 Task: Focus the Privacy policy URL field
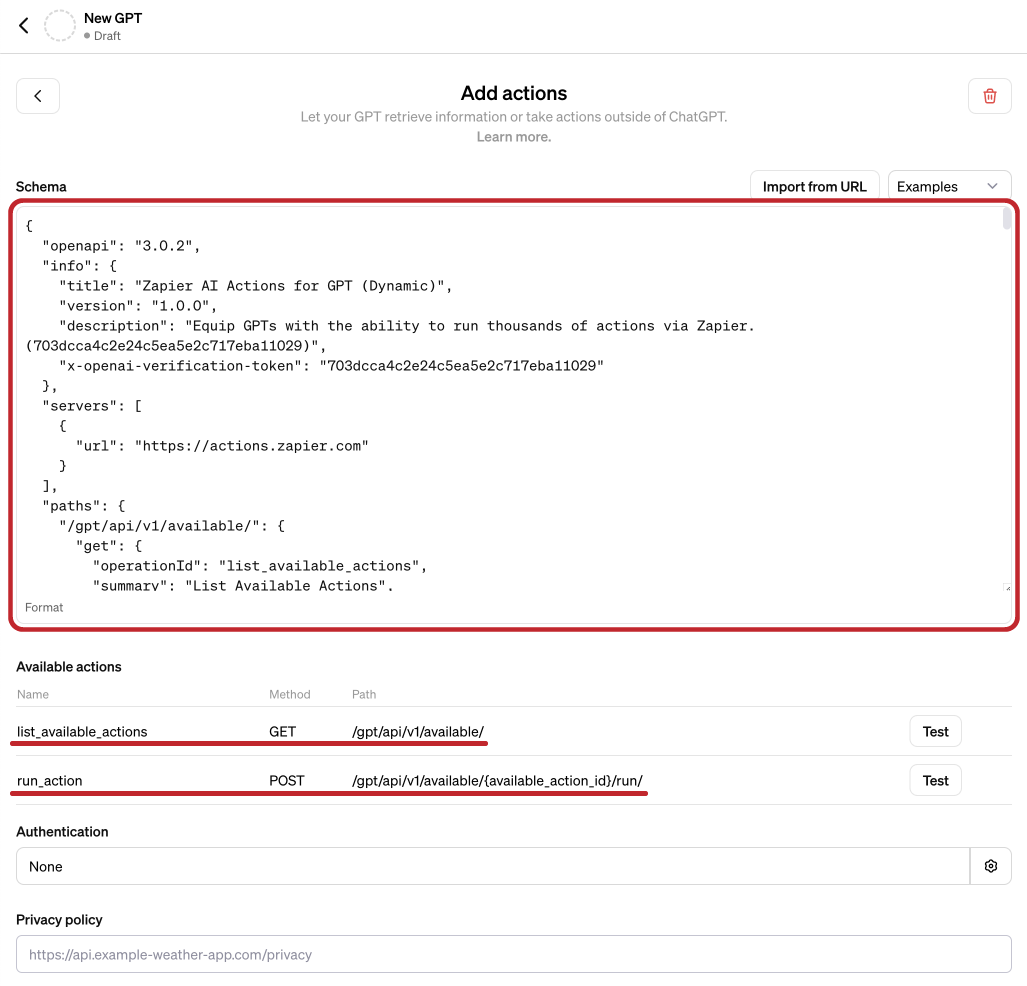514,955
